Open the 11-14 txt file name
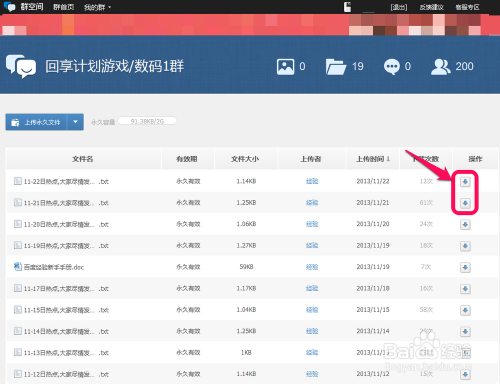Viewport: 500px width, 384px height. pos(66,331)
